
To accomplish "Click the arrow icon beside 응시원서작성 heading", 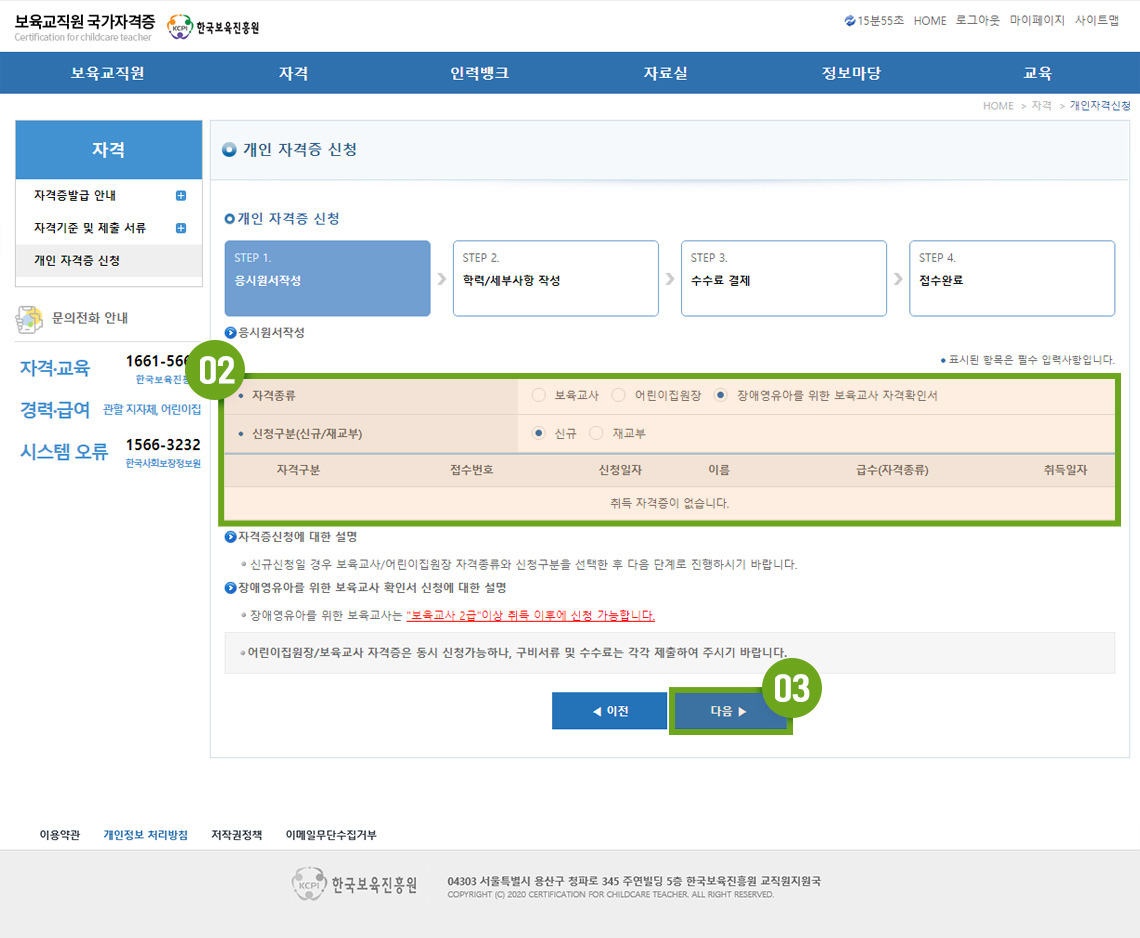I will [231, 333].
